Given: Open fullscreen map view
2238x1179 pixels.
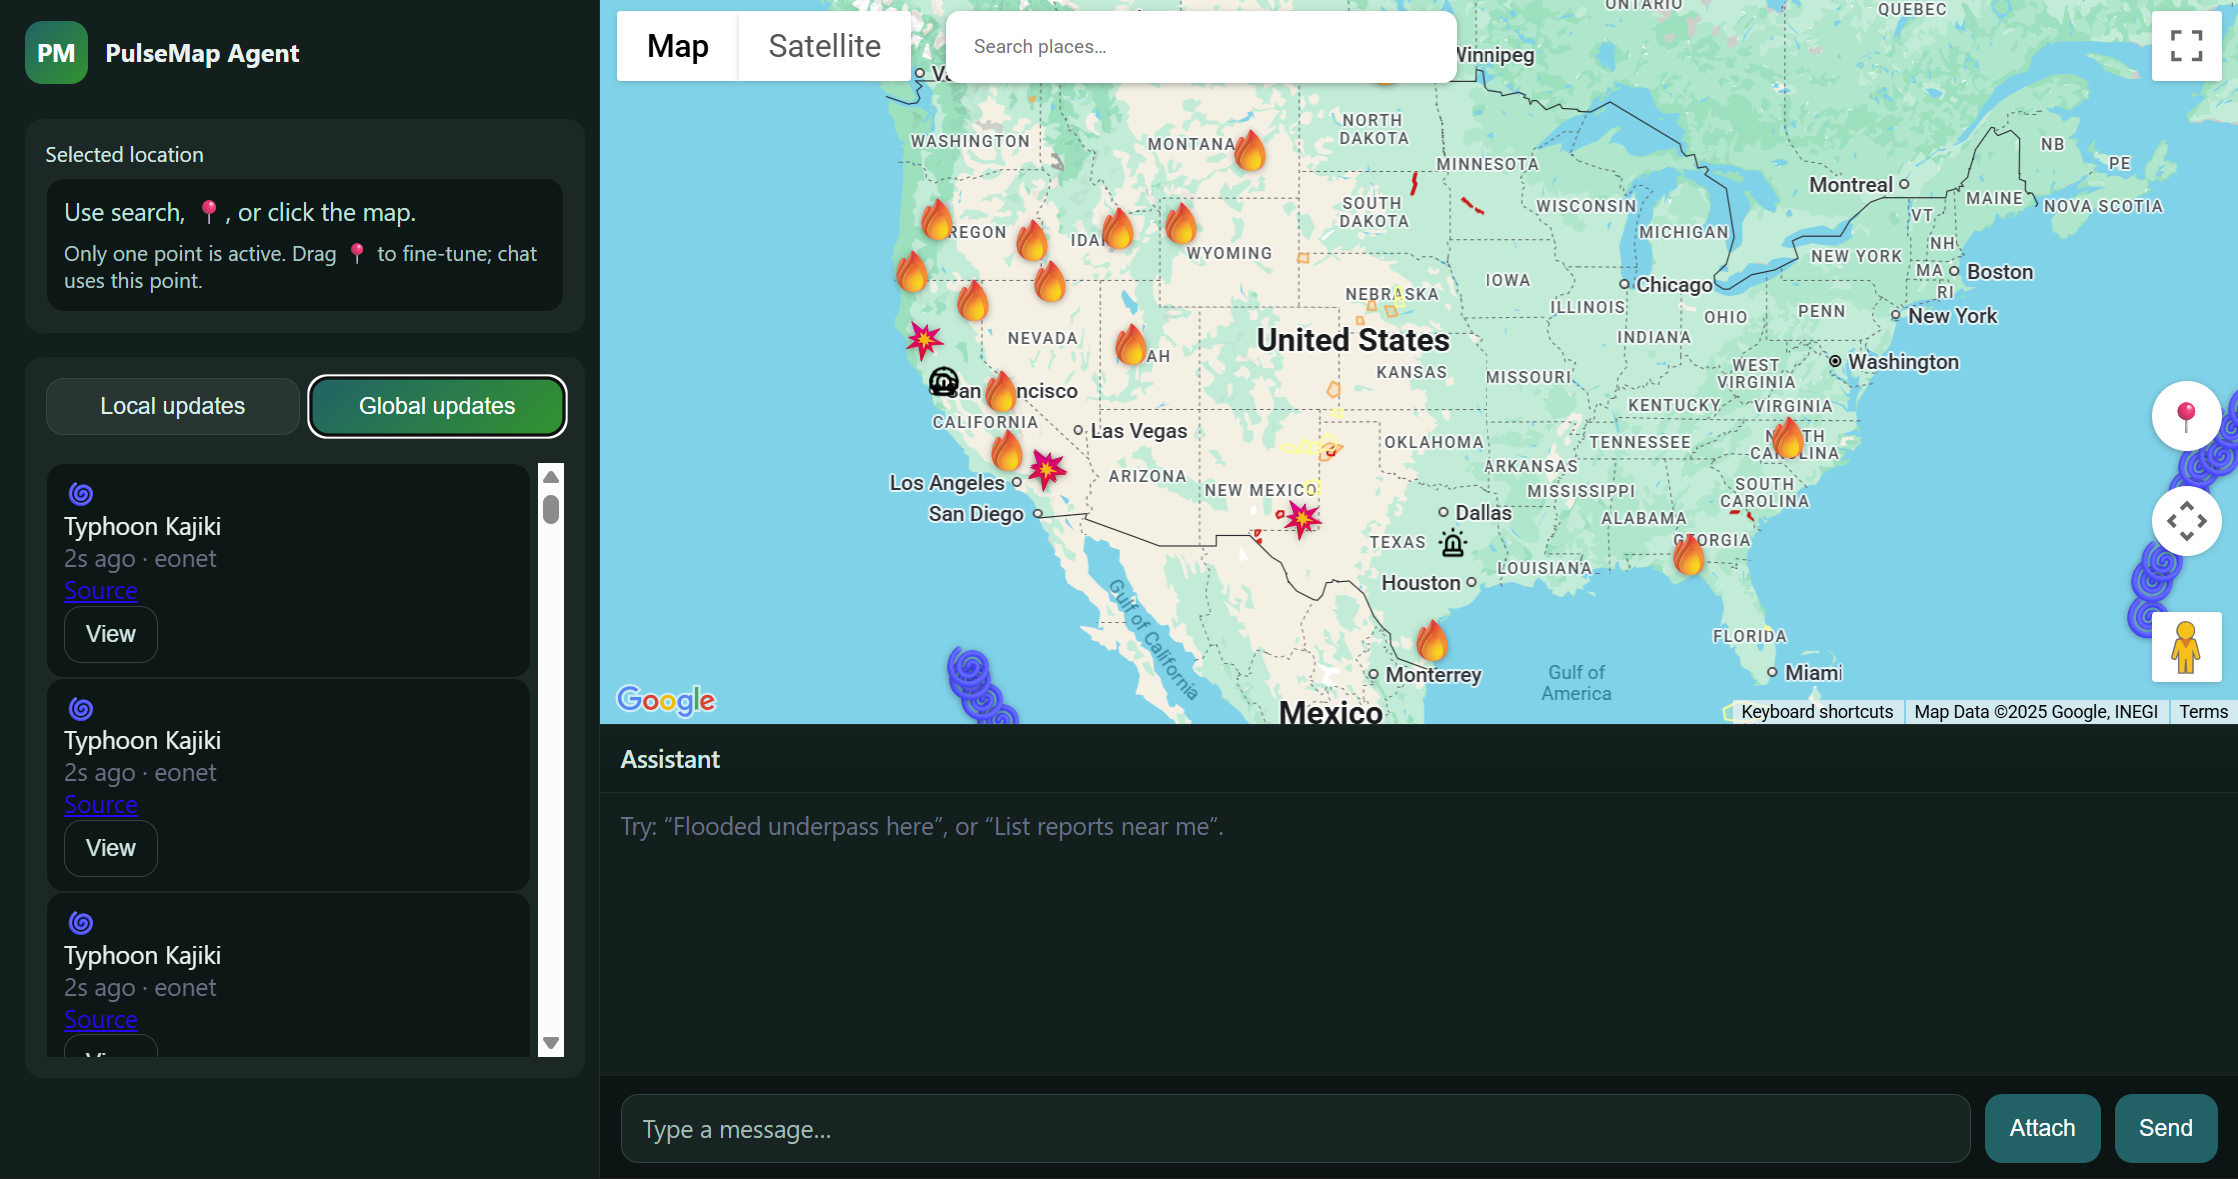Looking at the screenshot, I should tap(2186, 46).
